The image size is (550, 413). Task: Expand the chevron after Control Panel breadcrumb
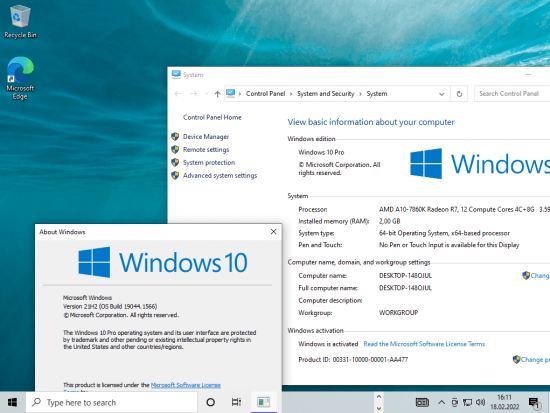click(291, 94)
